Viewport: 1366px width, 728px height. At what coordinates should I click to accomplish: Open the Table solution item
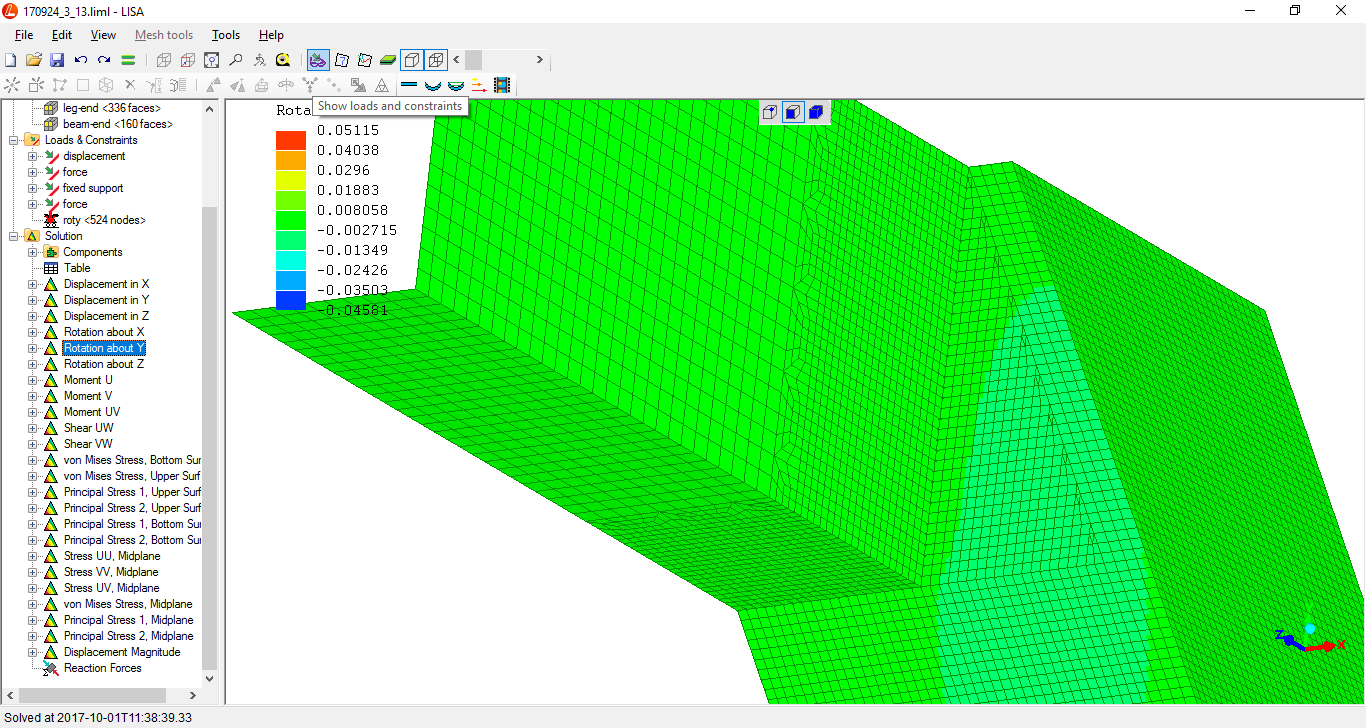pyautogui.click(x=77, y=268)
